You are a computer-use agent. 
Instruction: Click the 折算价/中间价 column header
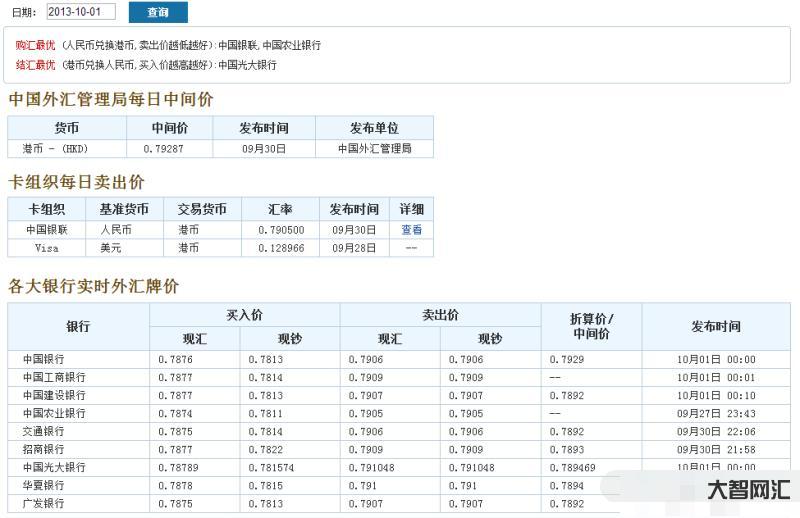pos(591,326)
